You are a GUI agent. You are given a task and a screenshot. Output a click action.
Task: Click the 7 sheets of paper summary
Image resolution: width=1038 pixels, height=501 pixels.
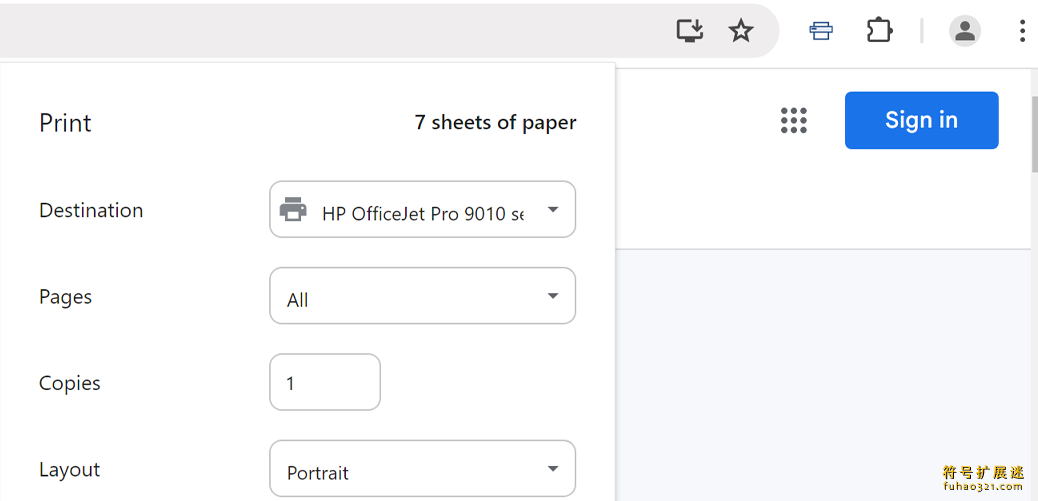[495, 122]
